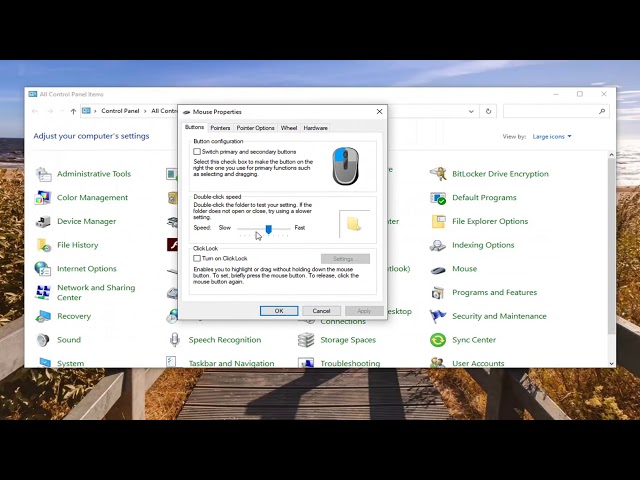Click the refresh button in address bar
This screenshot has height=480, width=640.
click(x=488, y=111)
